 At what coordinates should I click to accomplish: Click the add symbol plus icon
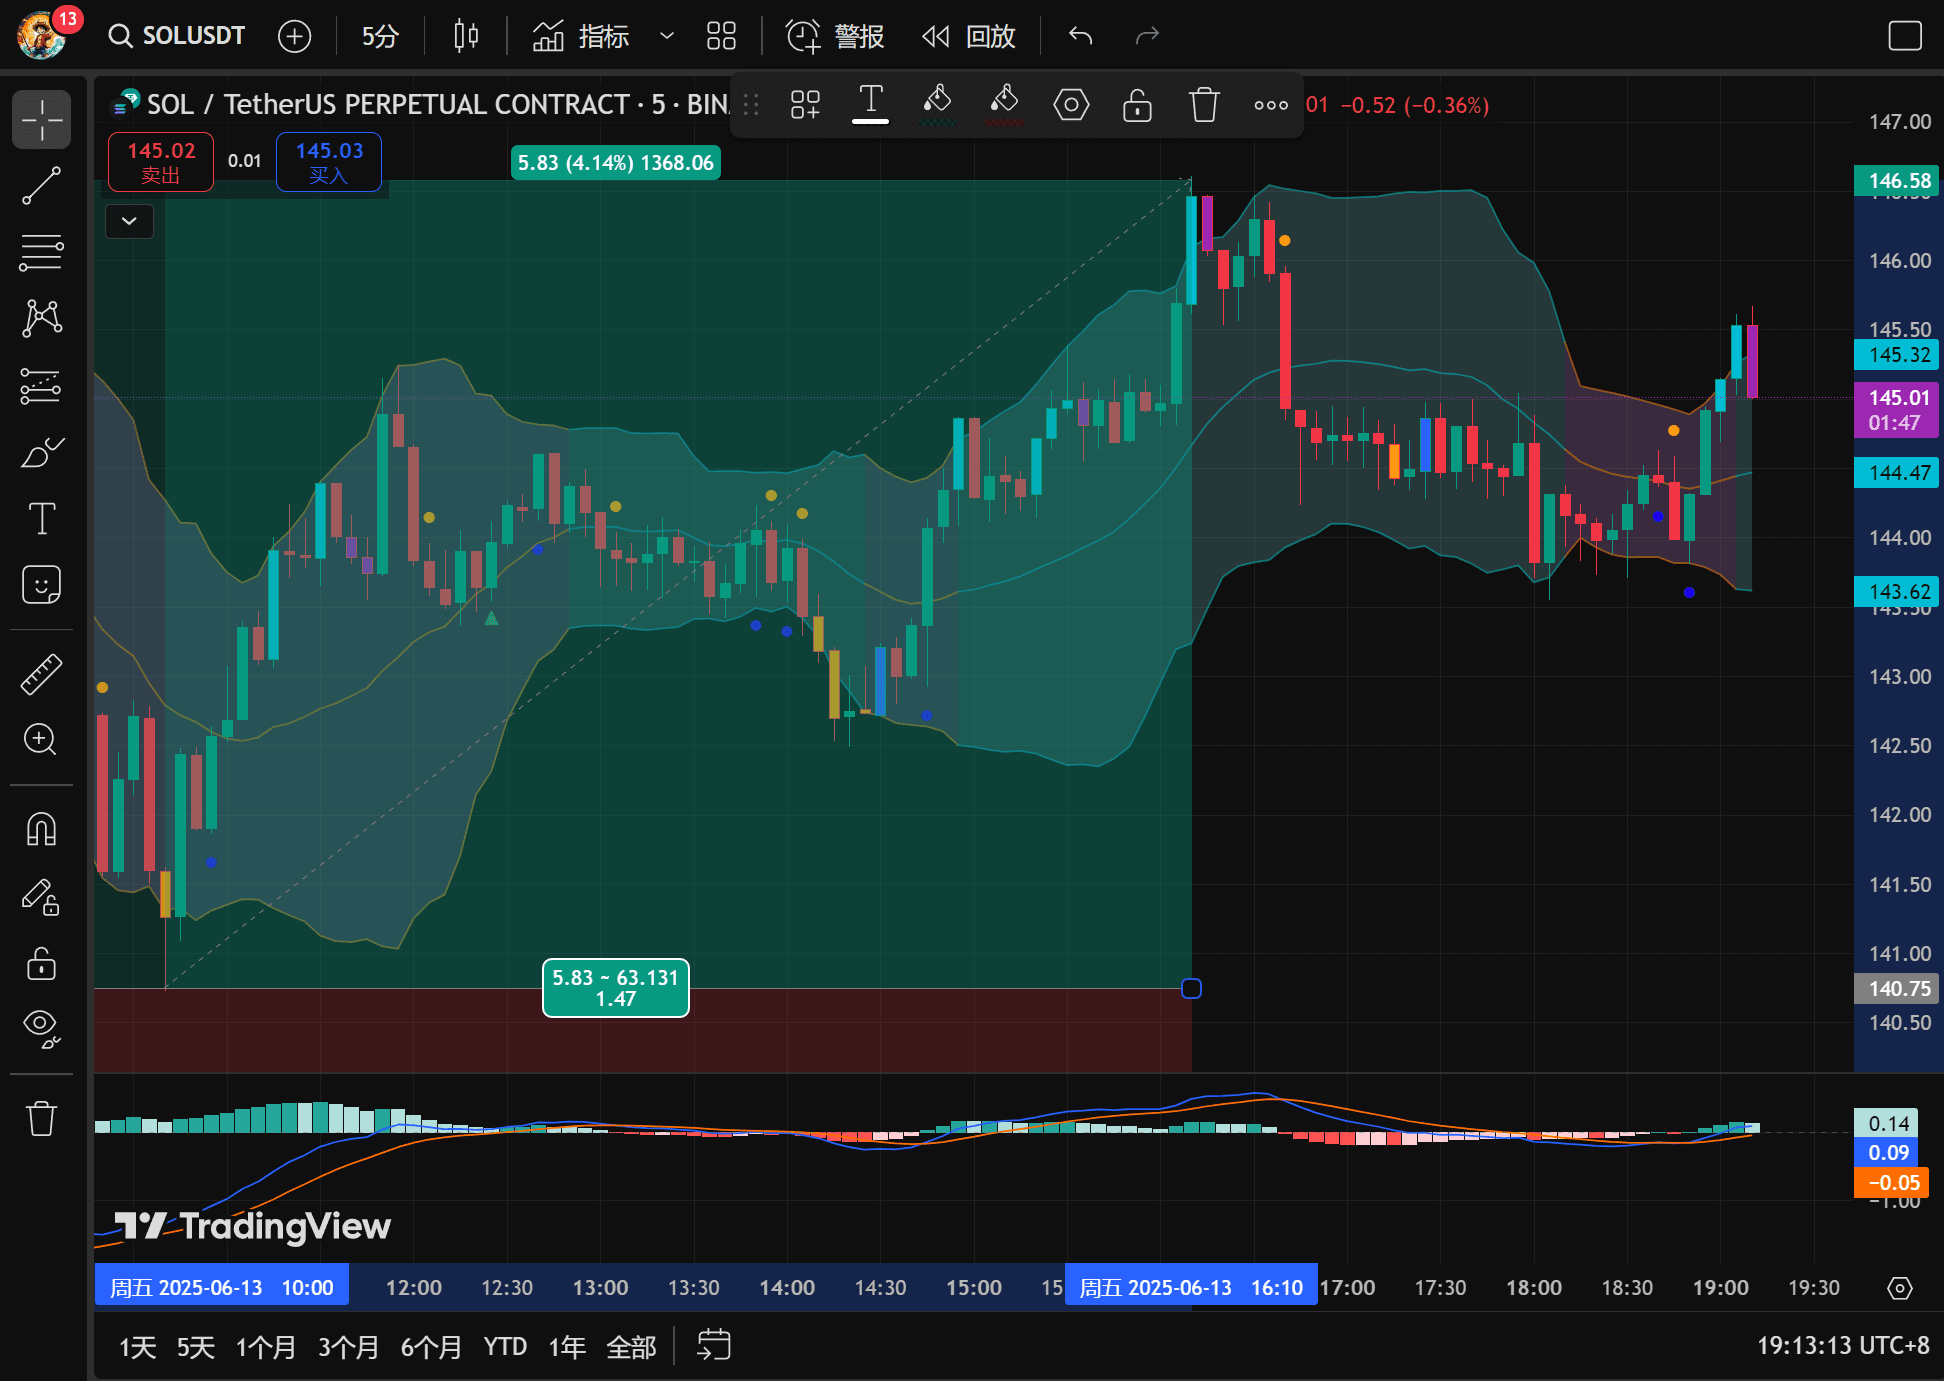coord(294,36)
